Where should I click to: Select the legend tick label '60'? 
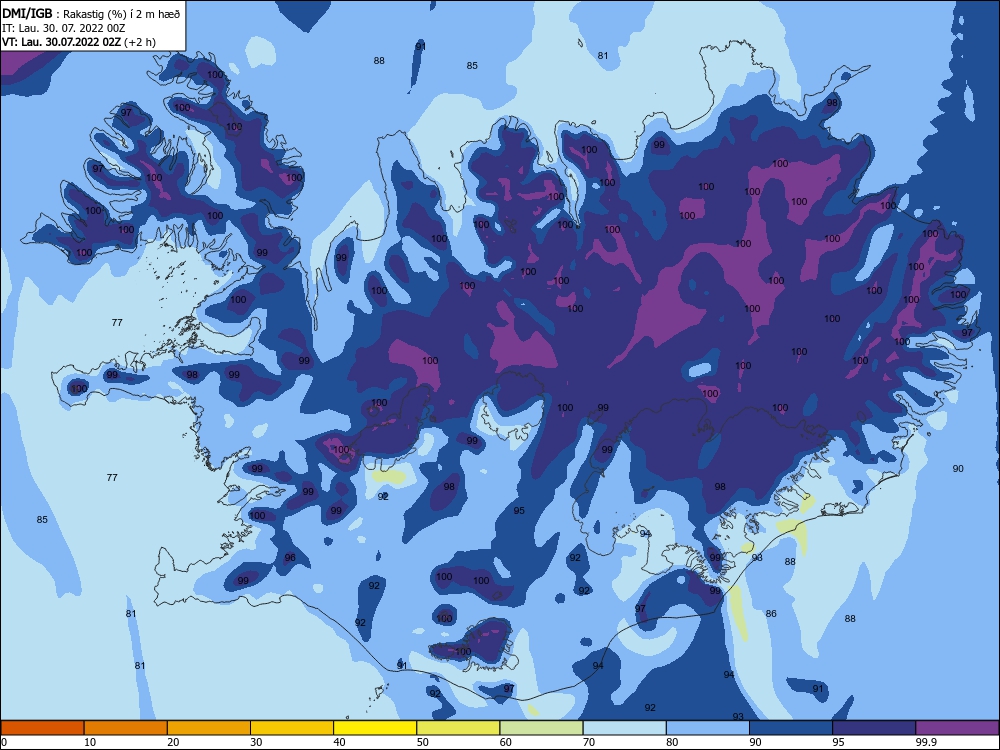[506, 742]
